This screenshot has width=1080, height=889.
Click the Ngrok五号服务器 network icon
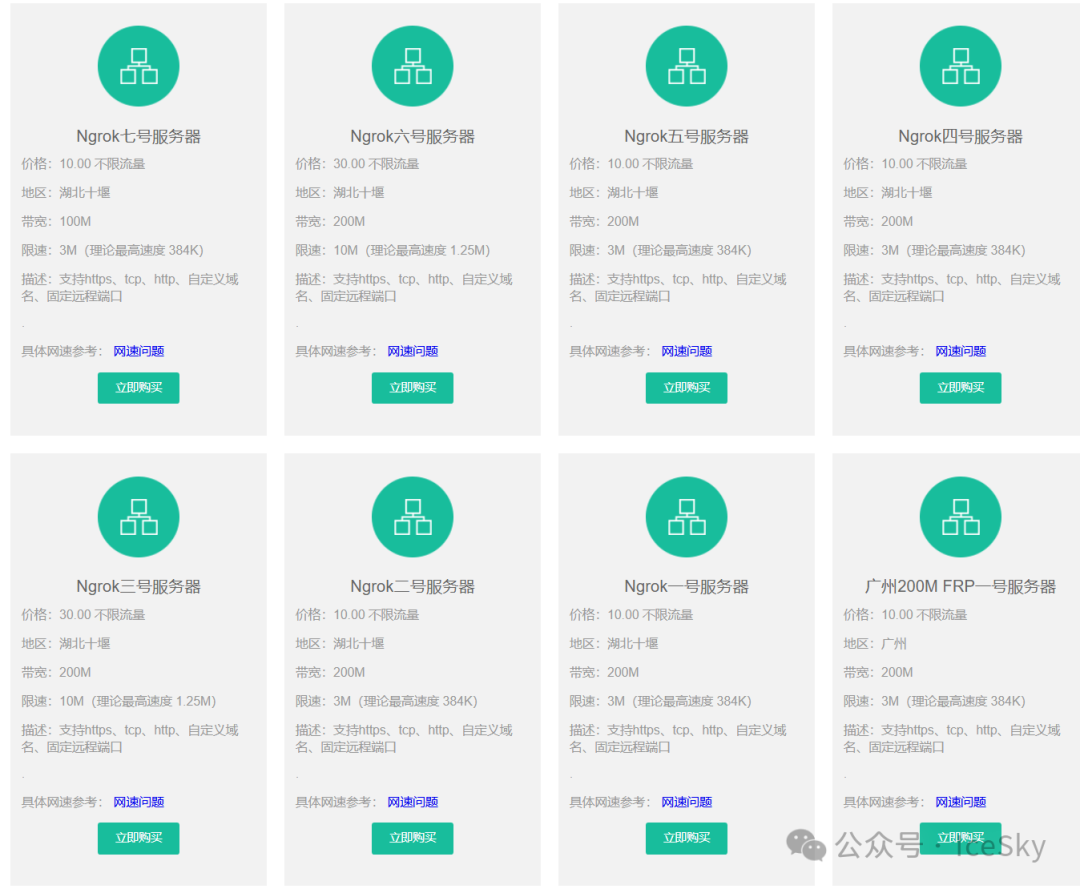tap(686, 66)
